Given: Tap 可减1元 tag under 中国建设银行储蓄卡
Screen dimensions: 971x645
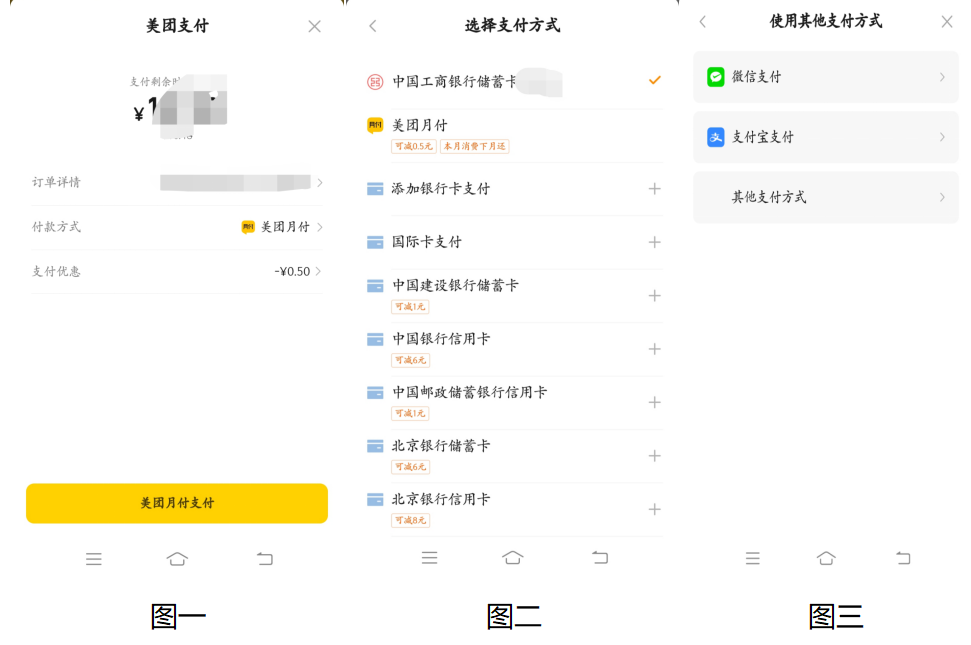Looking at the screenshot, I should click(411, 306).
